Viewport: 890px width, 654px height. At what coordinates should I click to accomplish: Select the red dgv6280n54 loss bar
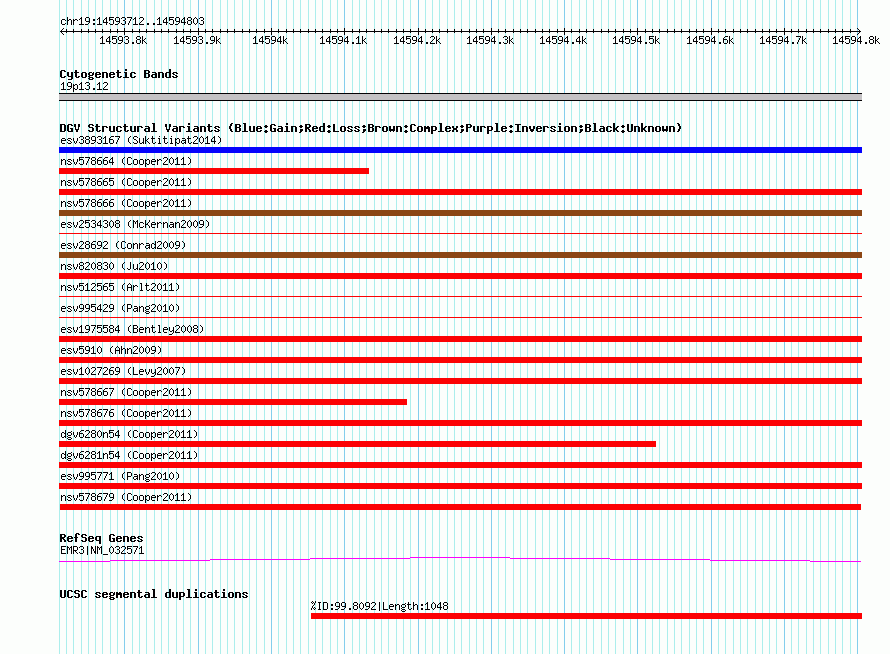pos(358,444)
